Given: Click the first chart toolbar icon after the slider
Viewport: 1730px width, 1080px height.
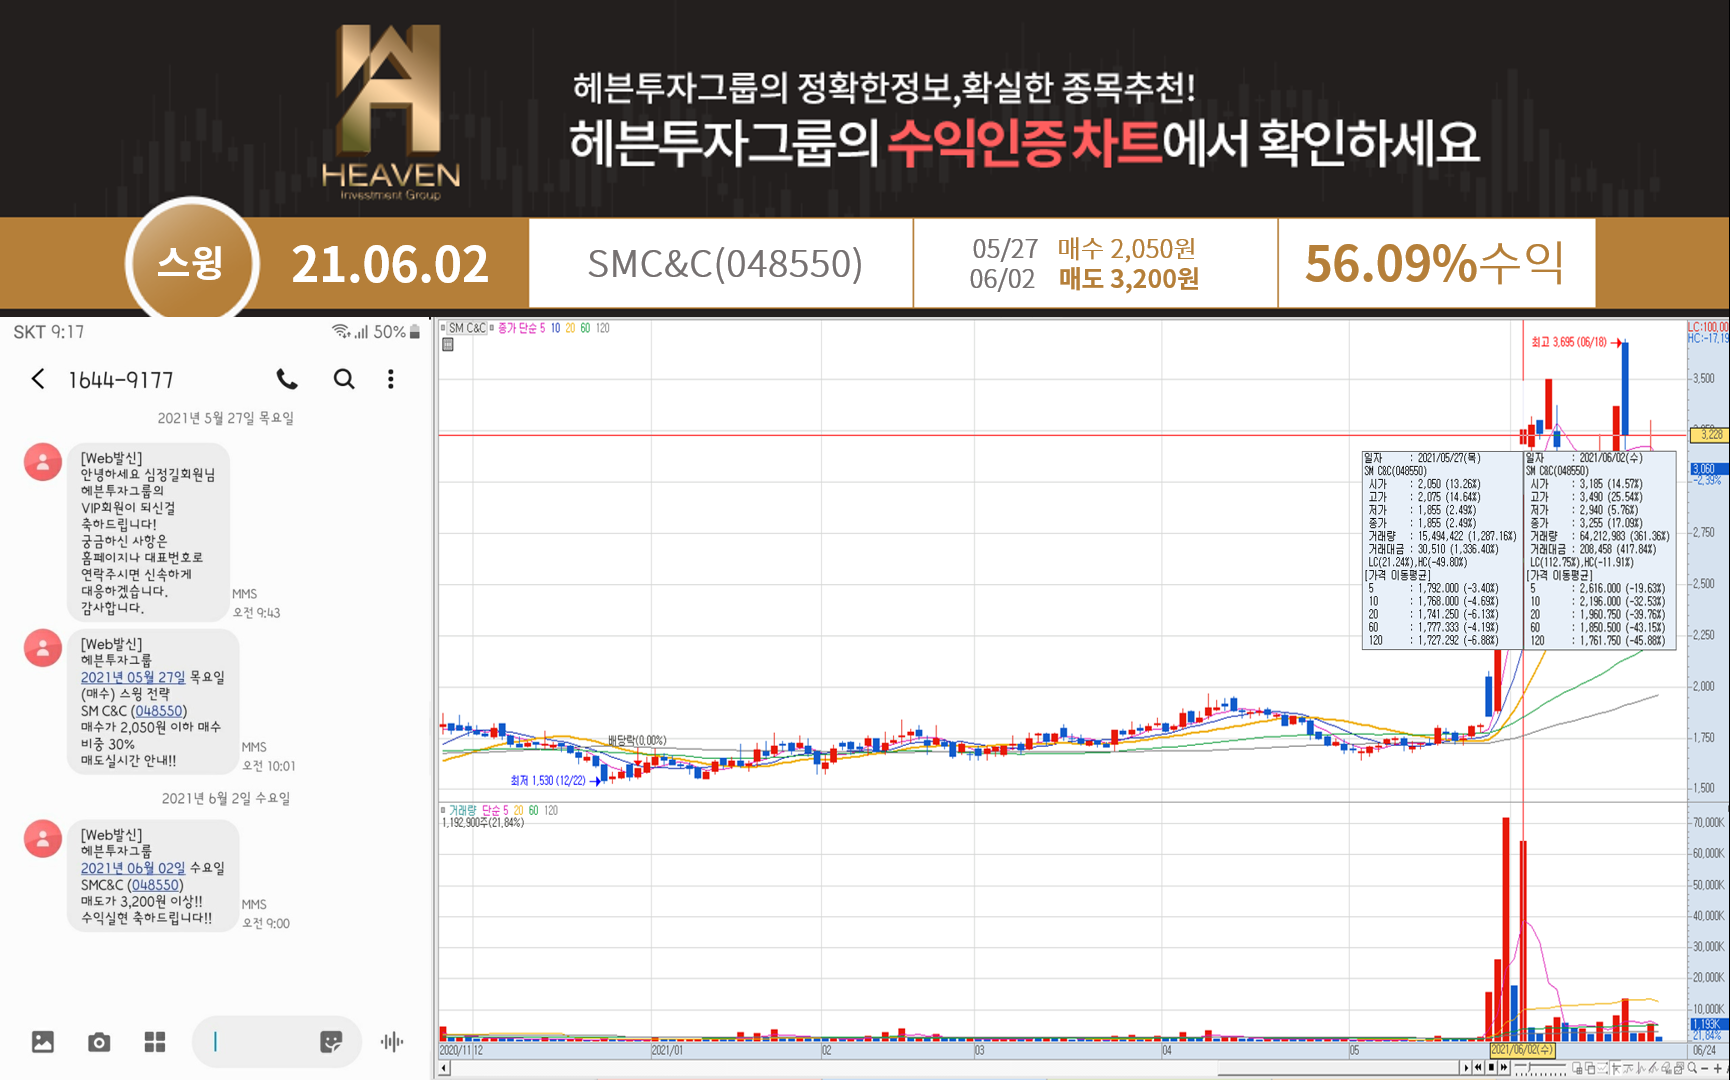Looking at the screenshot, I should (1578, 1068).
